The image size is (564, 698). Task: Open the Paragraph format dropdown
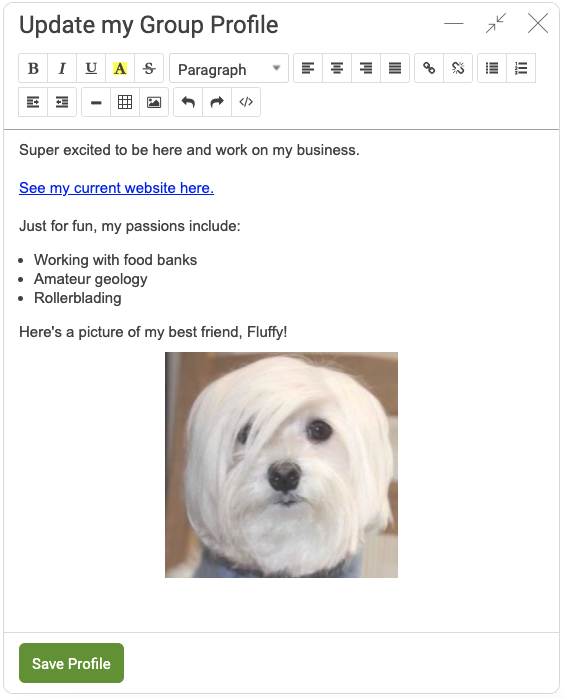click(x=229, y=68)
